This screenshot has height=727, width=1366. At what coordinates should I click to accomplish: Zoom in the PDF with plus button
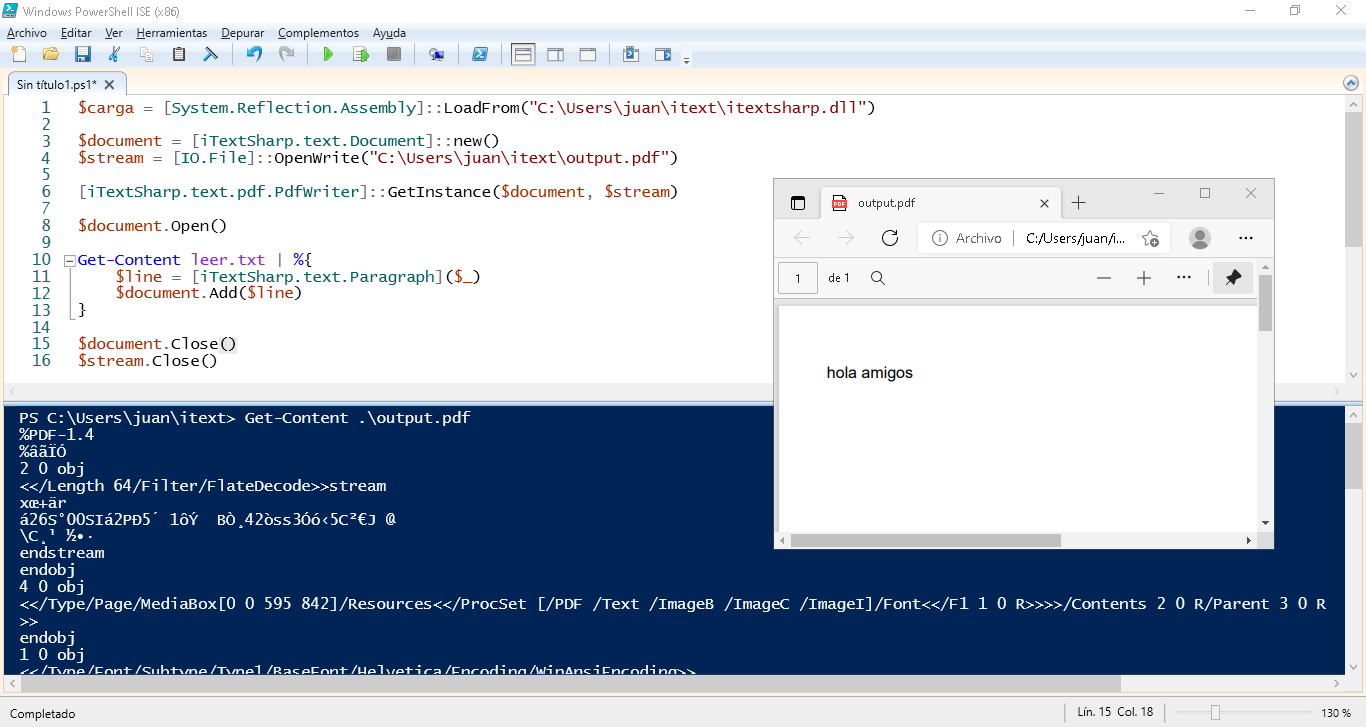point(1144,278)
